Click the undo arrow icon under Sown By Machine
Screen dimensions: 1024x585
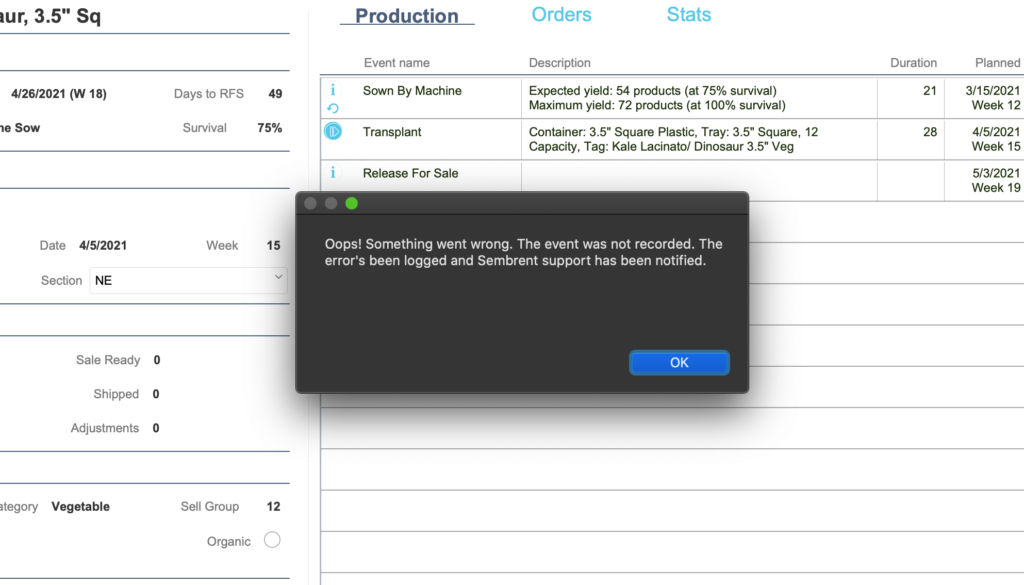coord(333,108)
